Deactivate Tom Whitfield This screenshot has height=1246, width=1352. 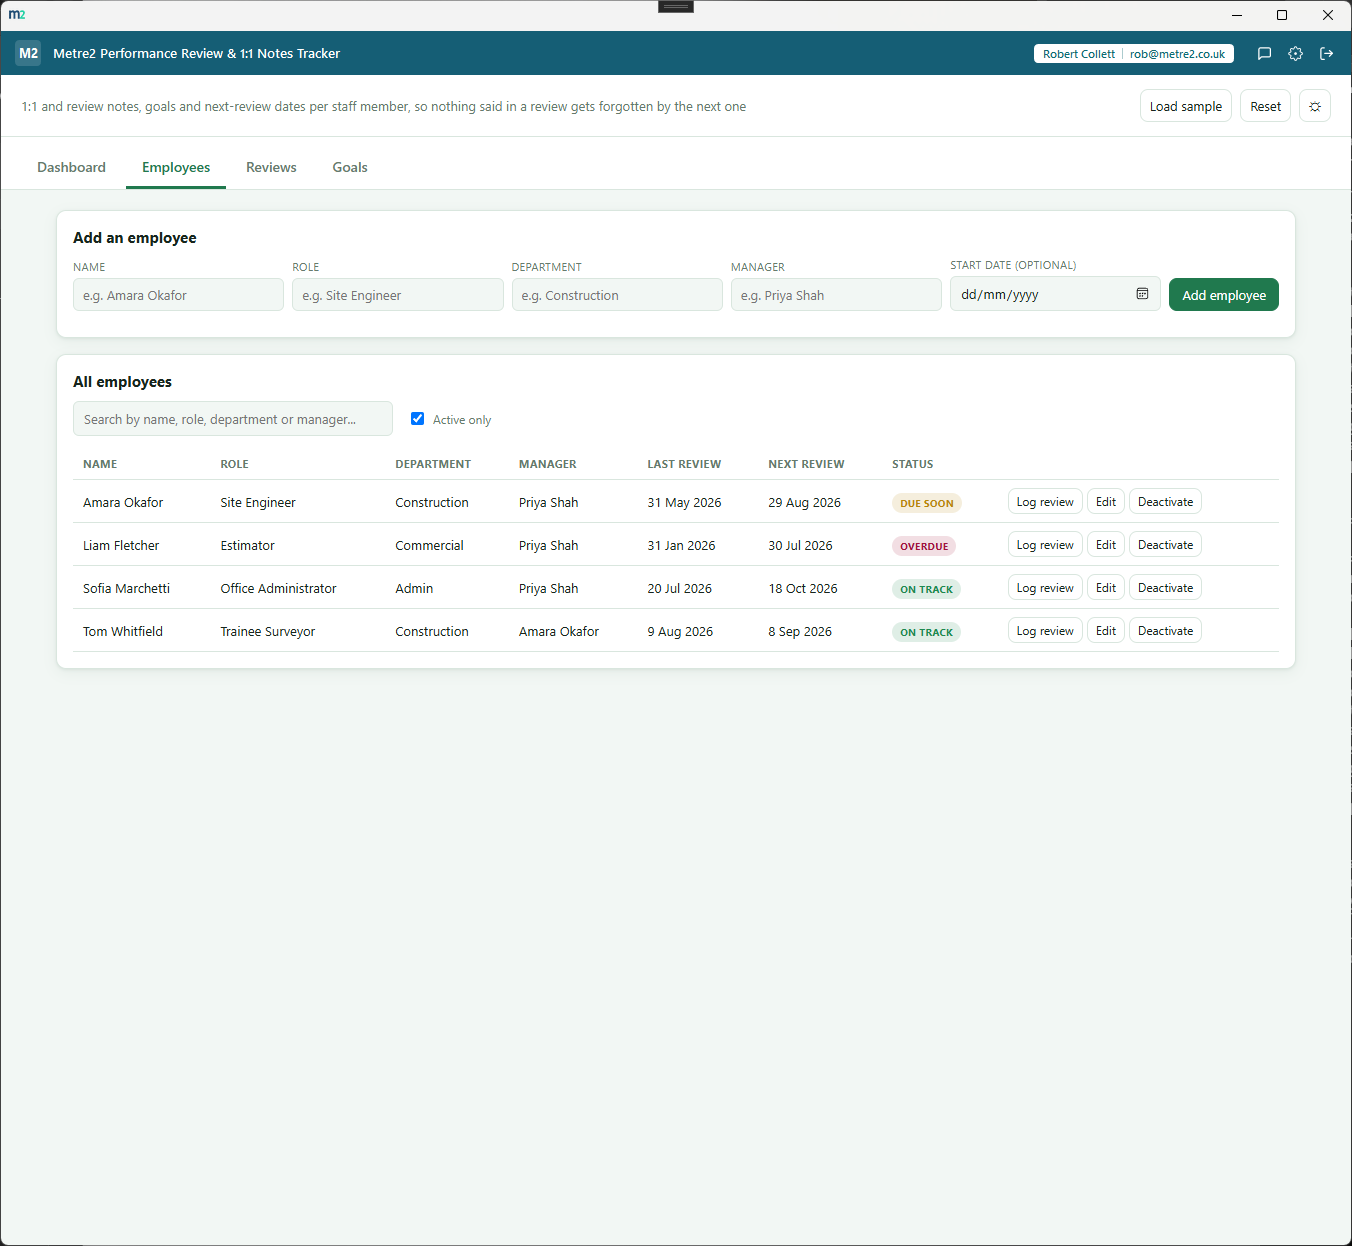click(x=1165, y=631)
